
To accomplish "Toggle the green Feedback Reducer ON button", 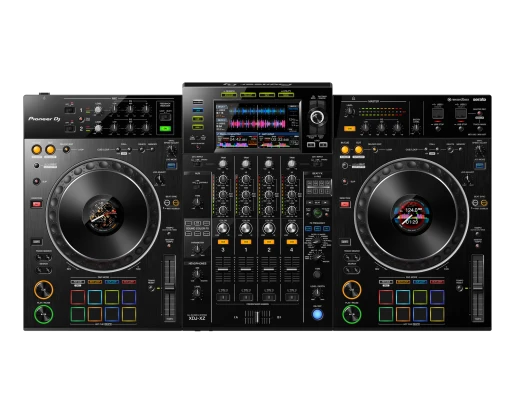I will [x=165, y=129].
